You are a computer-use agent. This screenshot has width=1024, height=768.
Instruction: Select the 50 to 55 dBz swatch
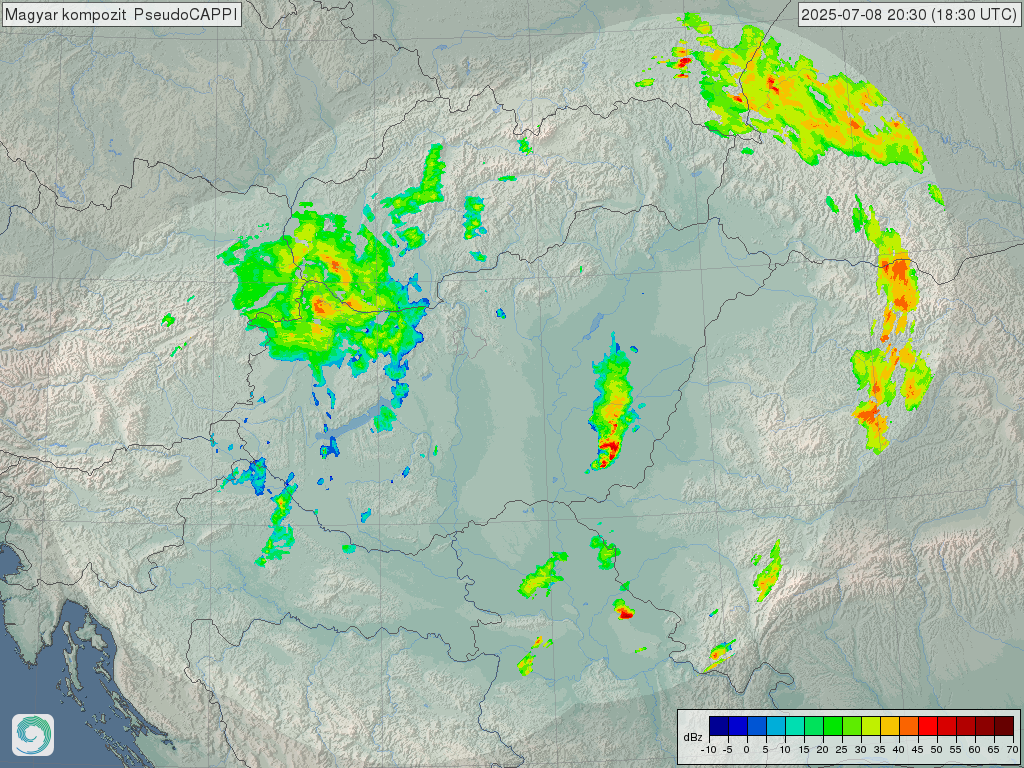tap(947, 726)
